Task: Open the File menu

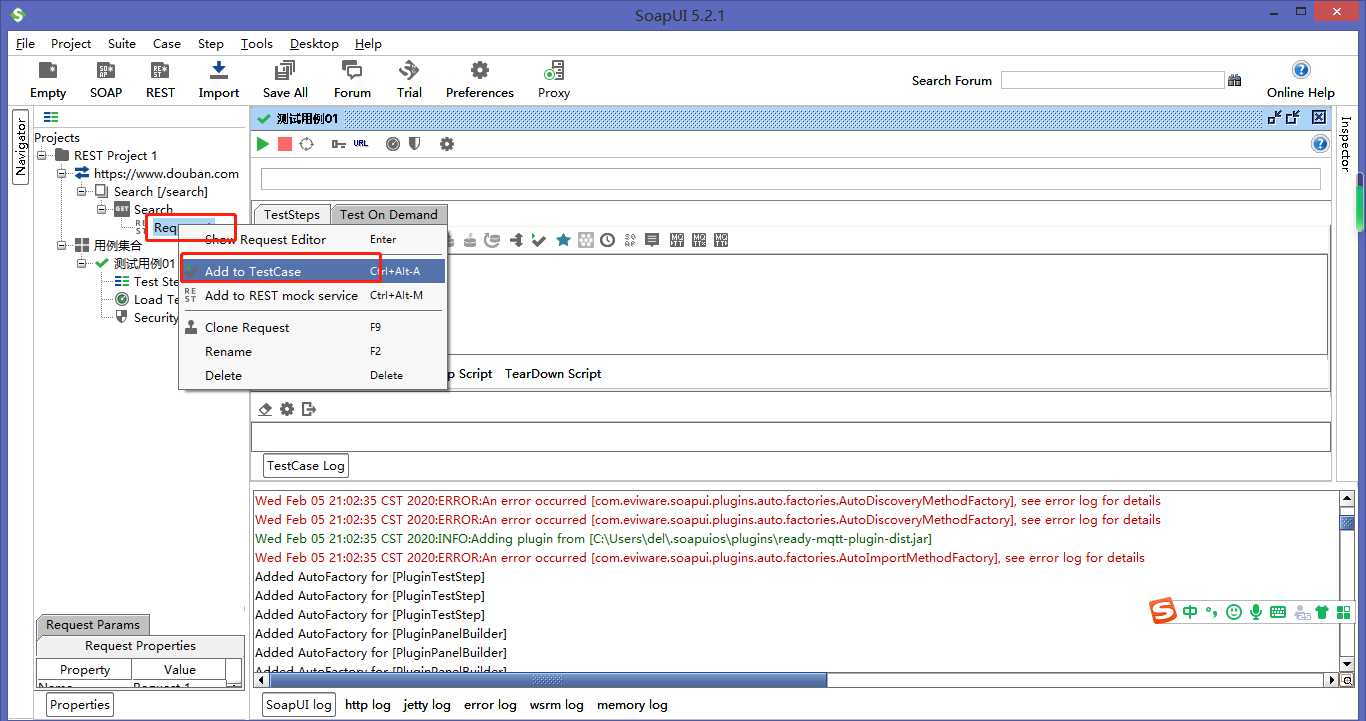Action: [26, 43]
